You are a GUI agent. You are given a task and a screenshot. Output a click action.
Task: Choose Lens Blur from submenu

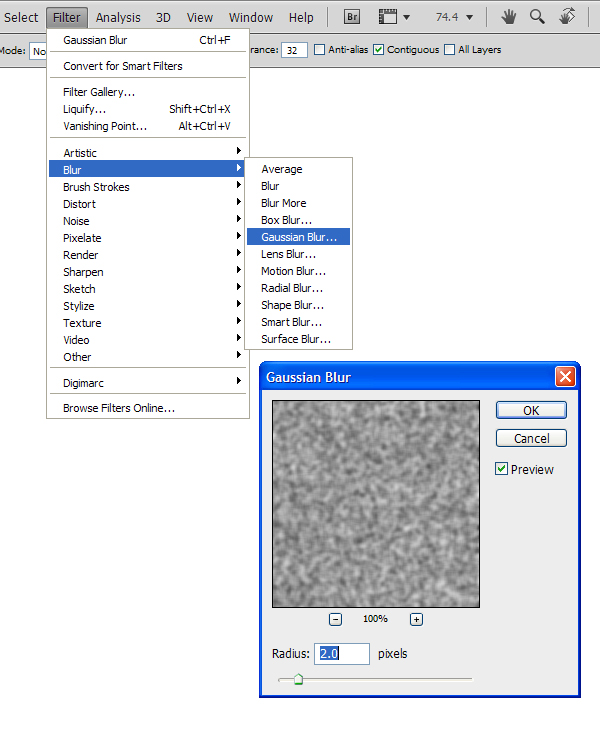point(298,254)
